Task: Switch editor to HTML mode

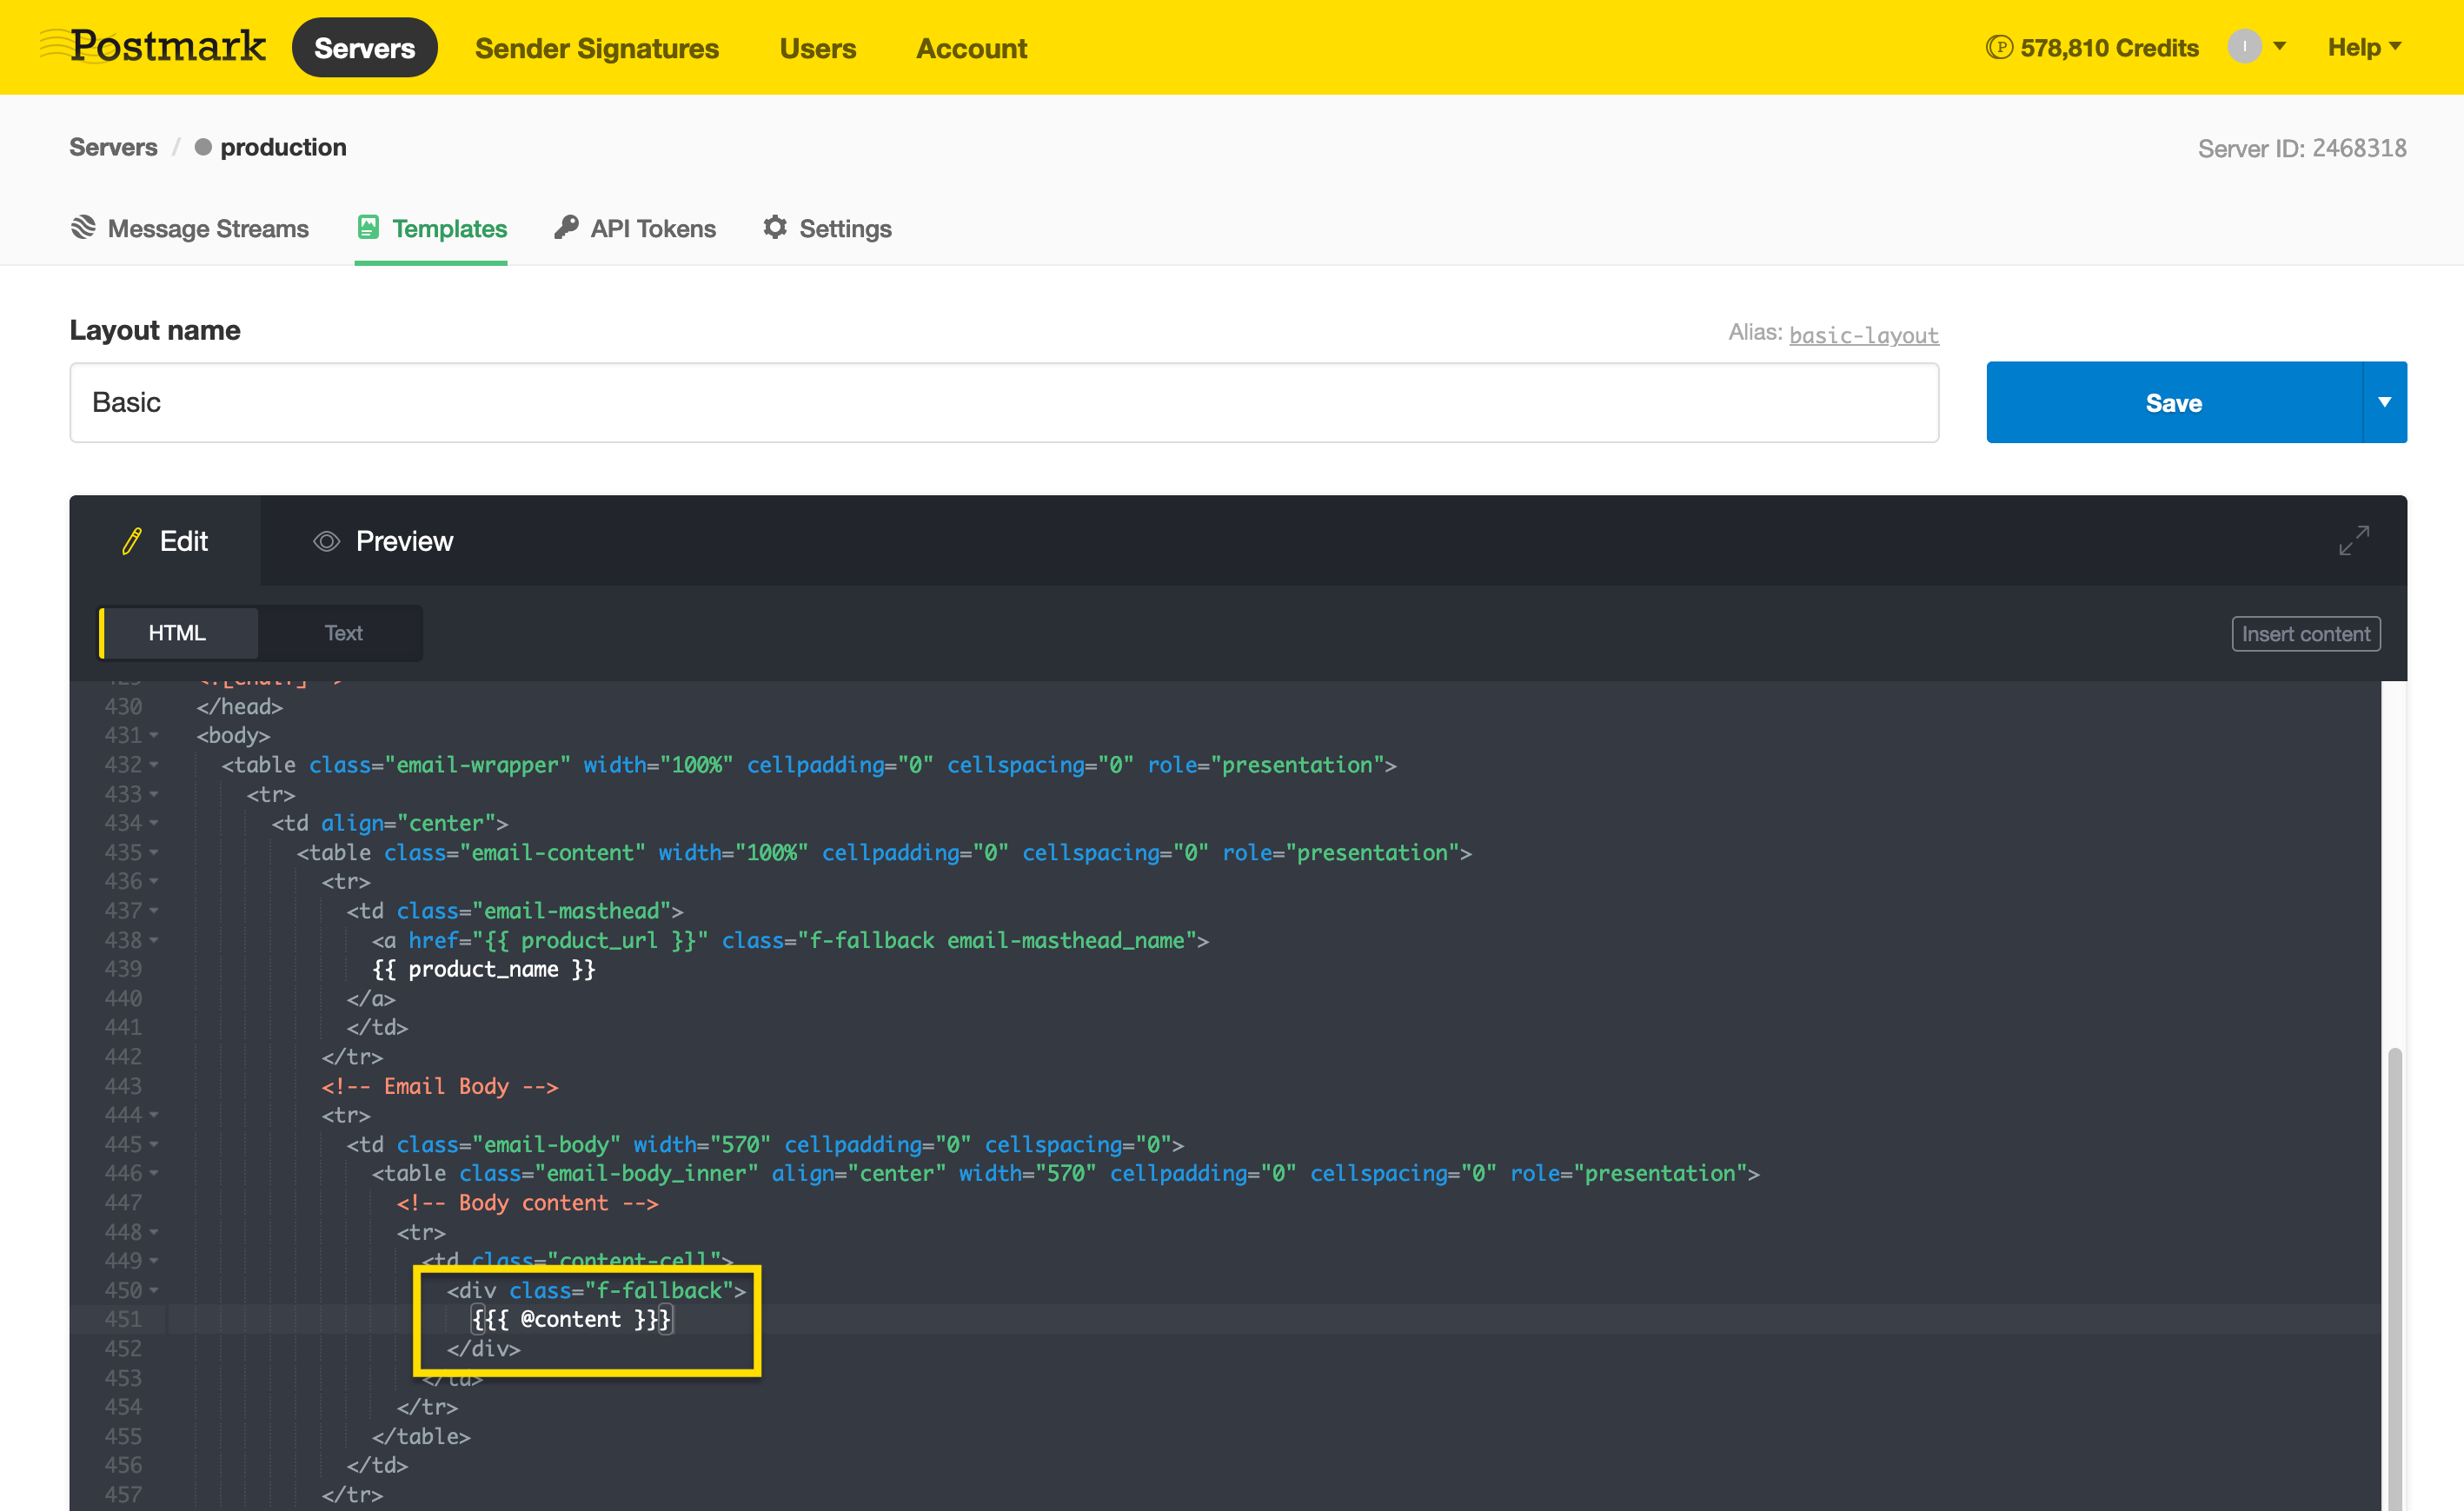Action: click(x=177, y=633)
